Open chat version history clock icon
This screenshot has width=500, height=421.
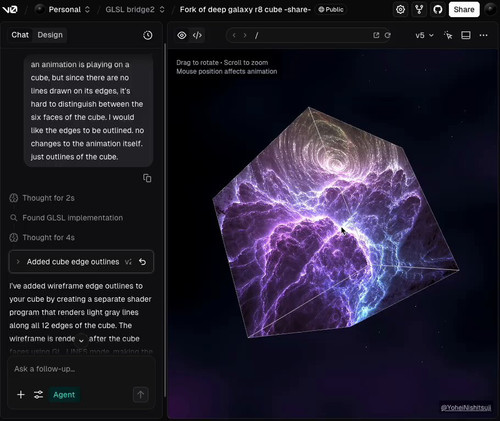(x=148, y=35)
